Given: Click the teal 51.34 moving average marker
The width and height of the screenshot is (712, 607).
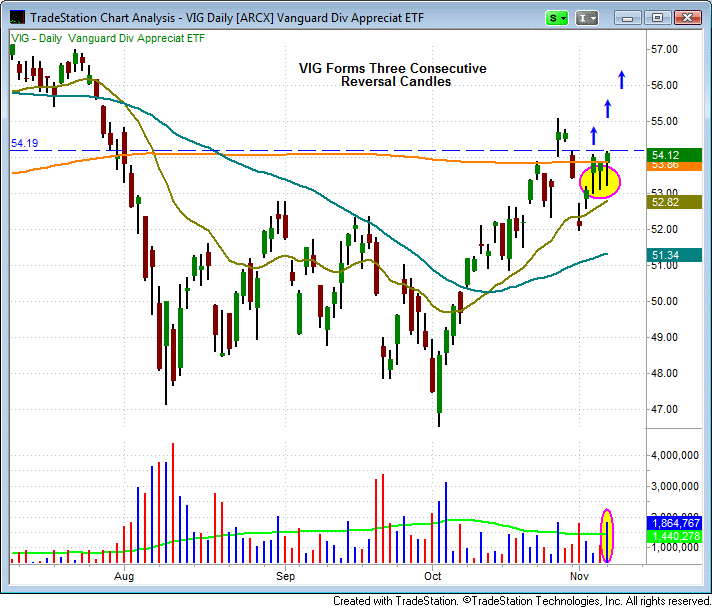Looking at the screenshot, I should [x=674, y=255].
